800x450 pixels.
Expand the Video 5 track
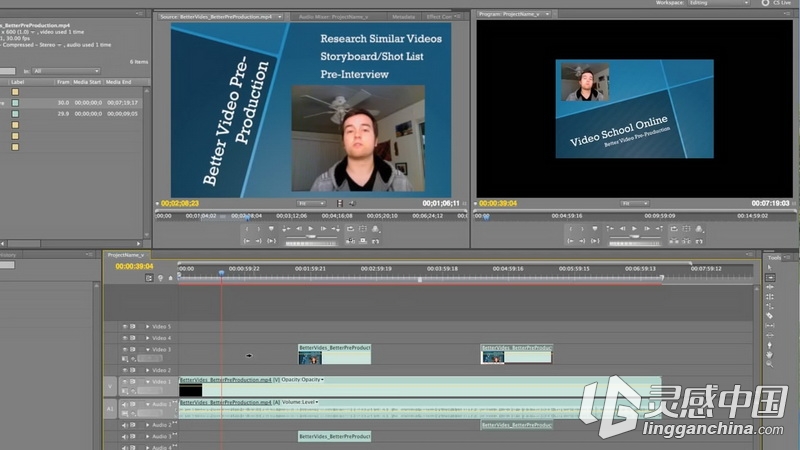147,327
